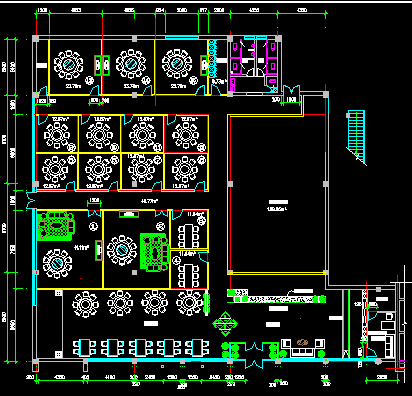412x396 pixels.
Task: Pick the green diamond floor pattern in the lobby
Action: click(225, 323)
